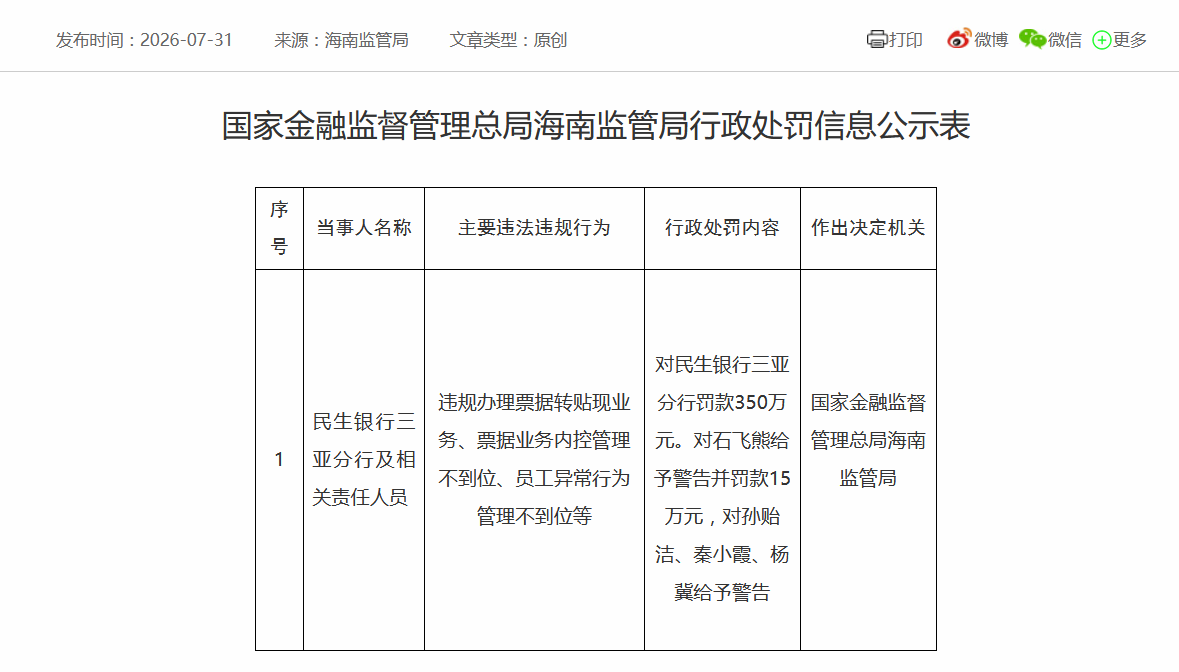Select the 序号 column header
Viewport: 1179px width, 672px height.
[x=280, y=228]
